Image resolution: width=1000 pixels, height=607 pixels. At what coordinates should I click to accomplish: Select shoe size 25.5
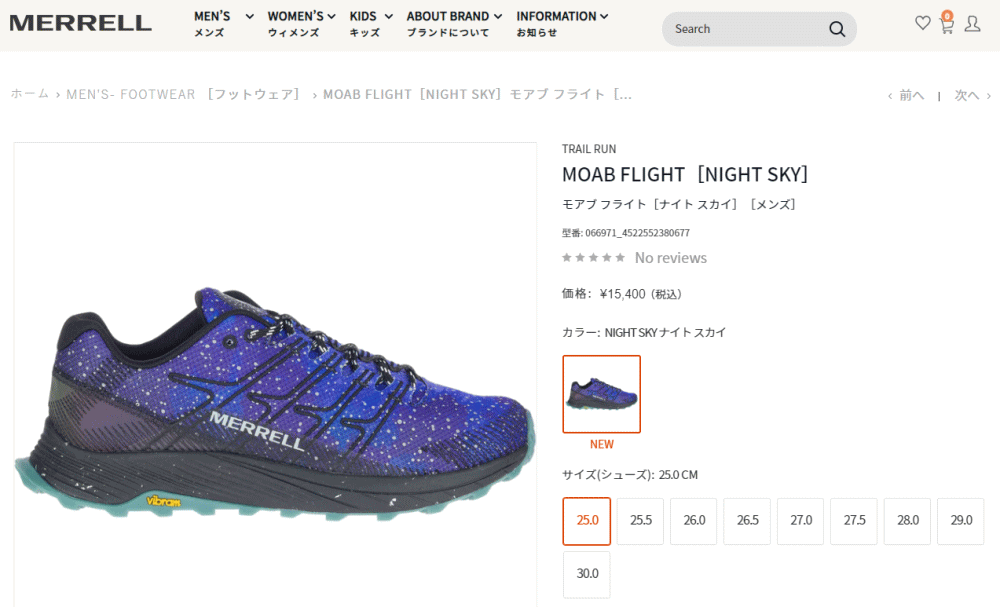(x=640, y=521)
